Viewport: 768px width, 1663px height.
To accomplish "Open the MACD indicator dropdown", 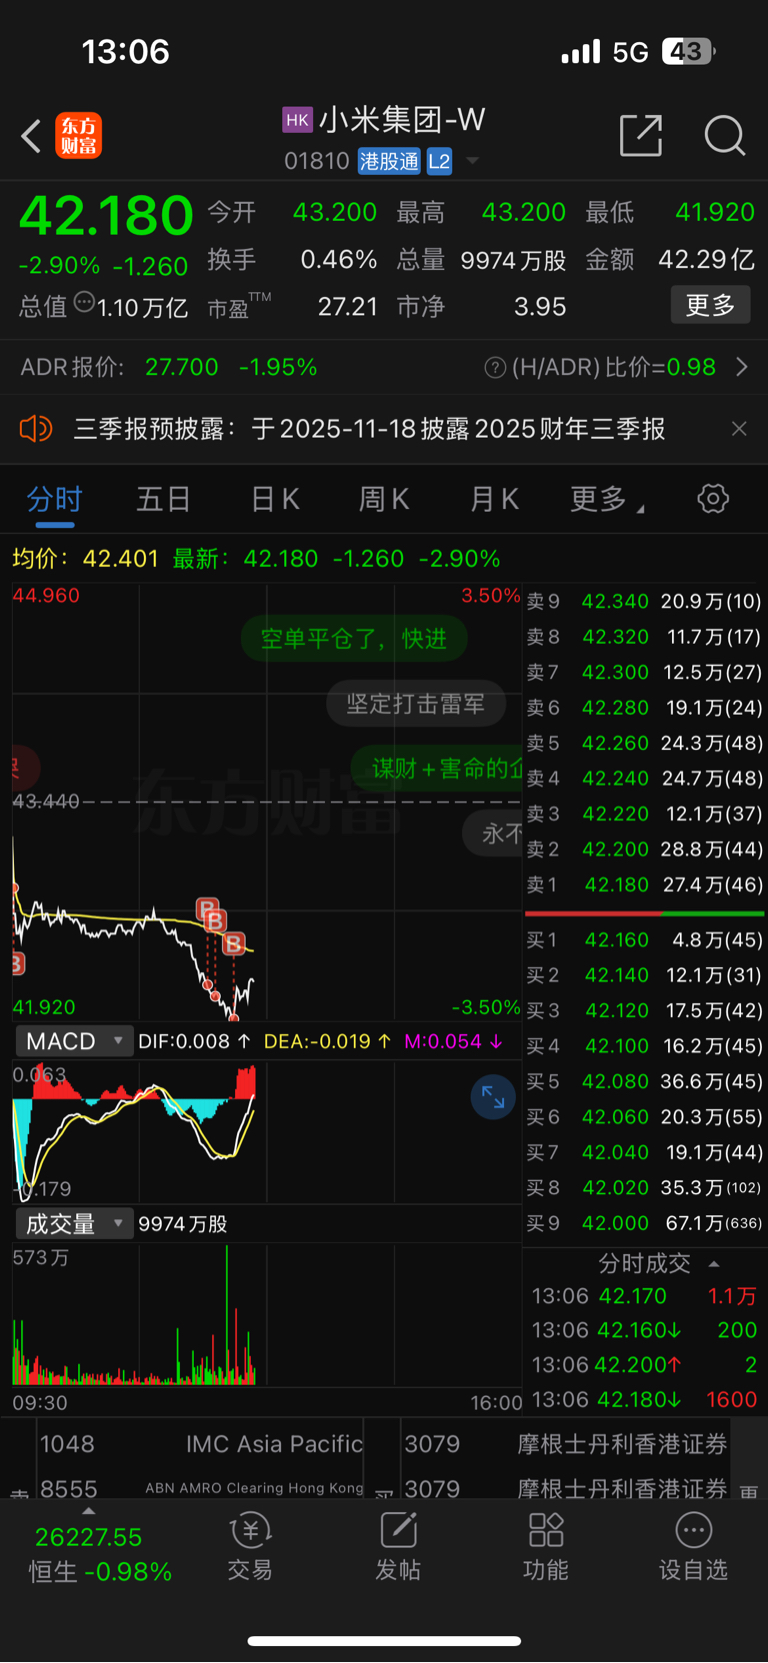I will point(74,1041).
